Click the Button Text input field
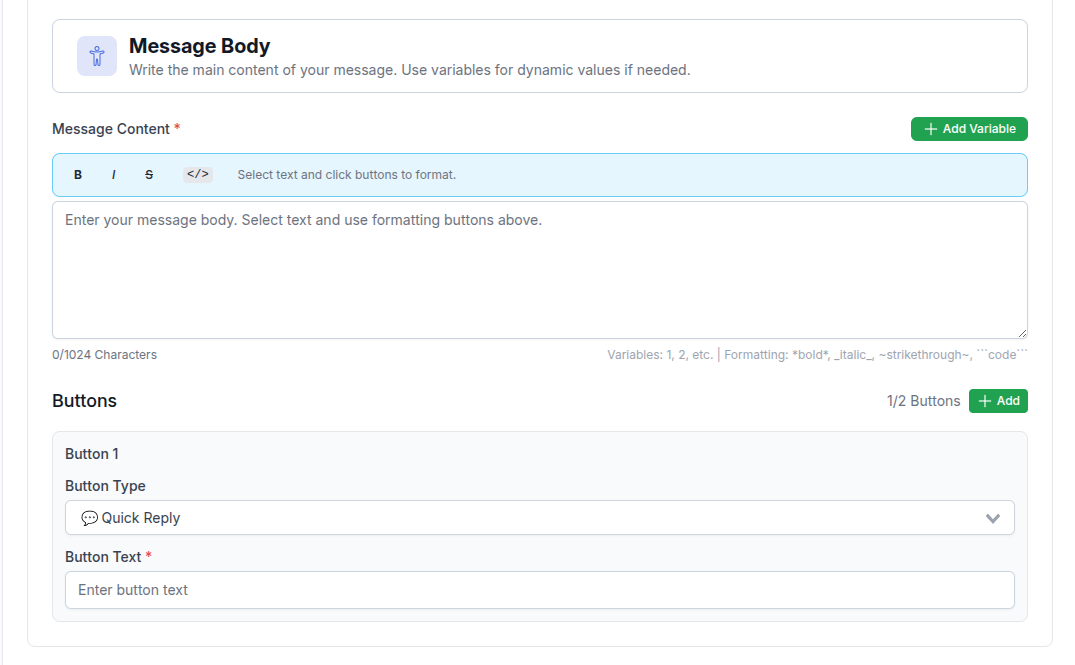 click(x=540, y=590)
